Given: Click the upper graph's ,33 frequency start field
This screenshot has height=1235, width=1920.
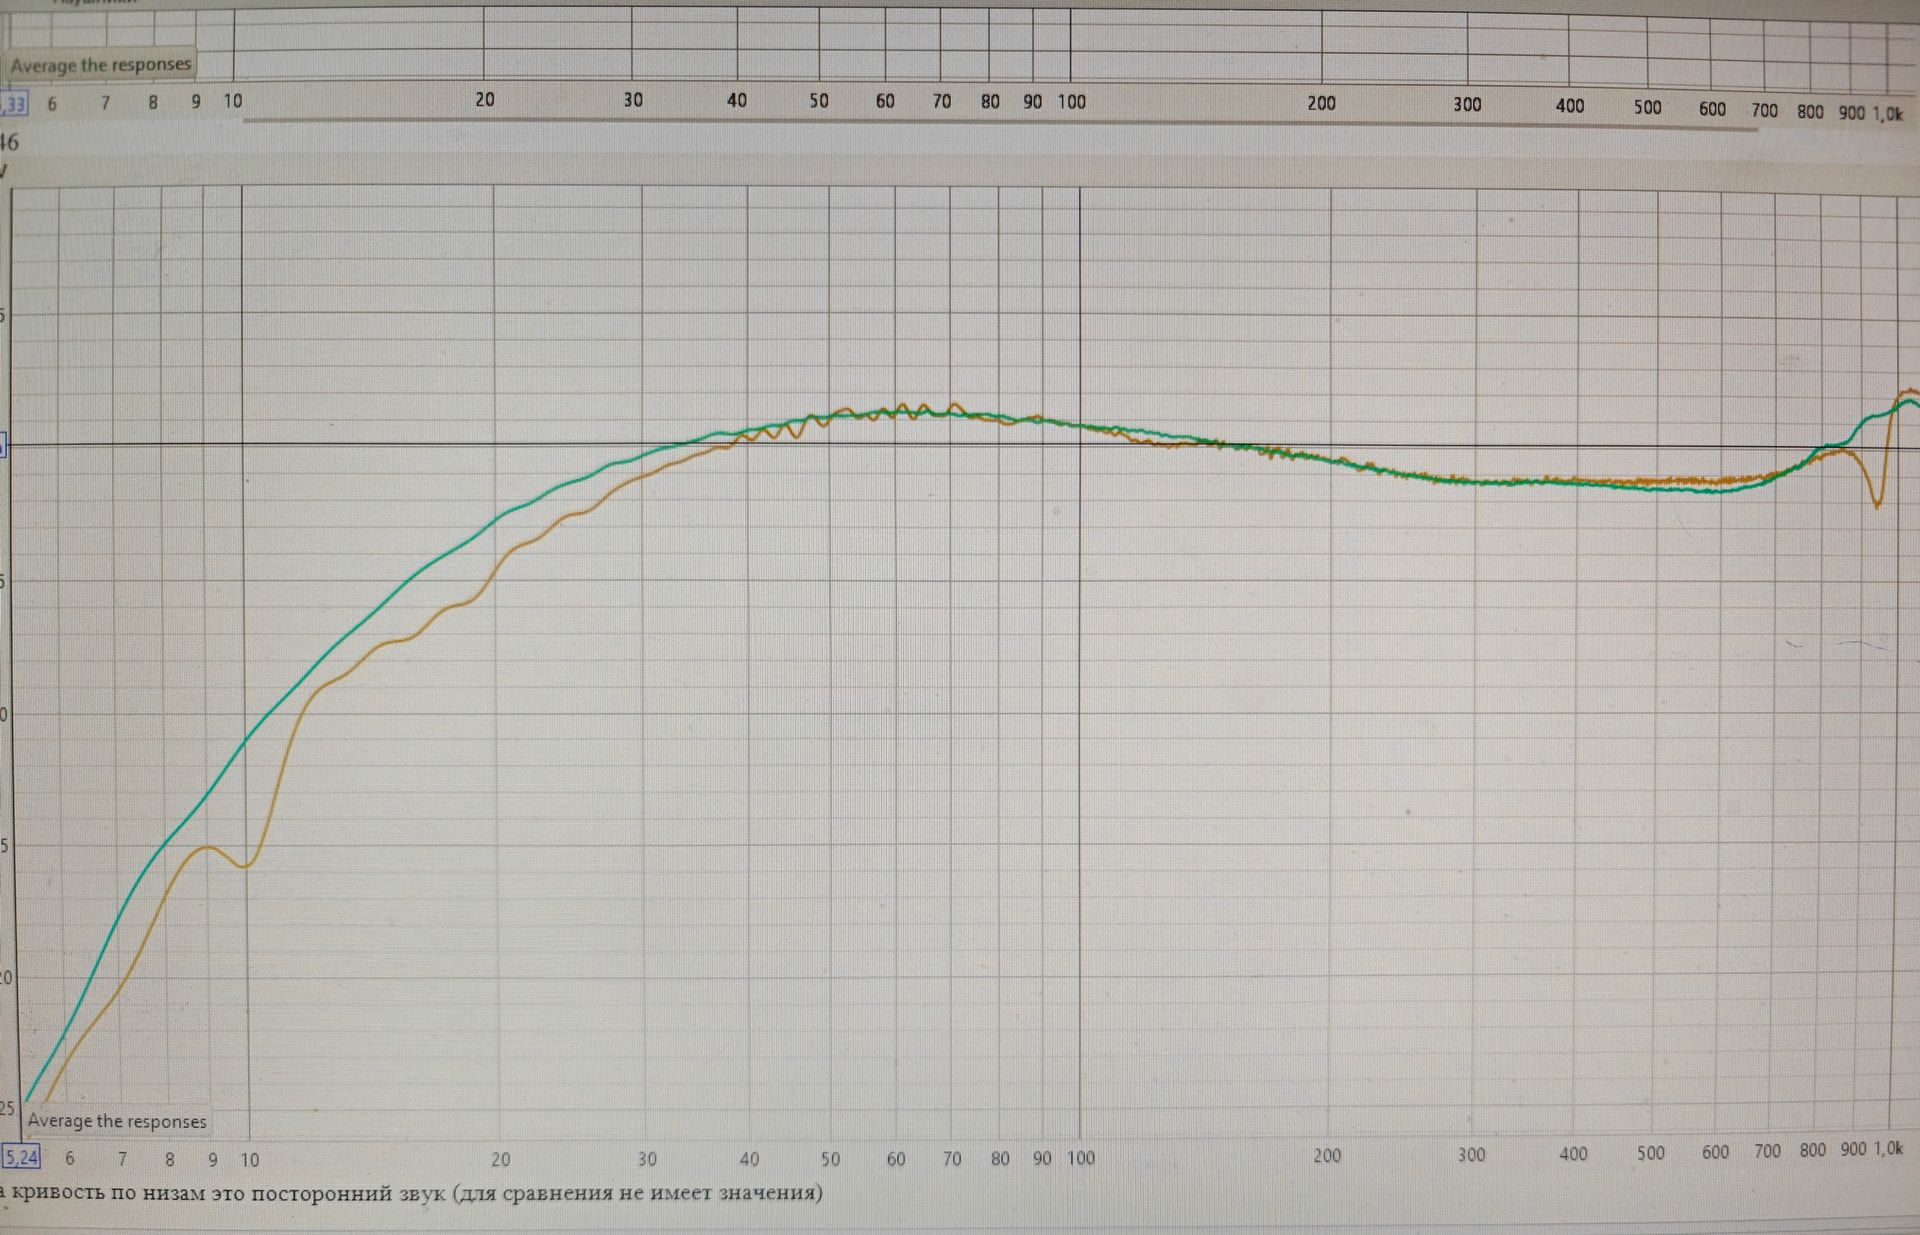Looking at the screenshot, I should 14,104.
